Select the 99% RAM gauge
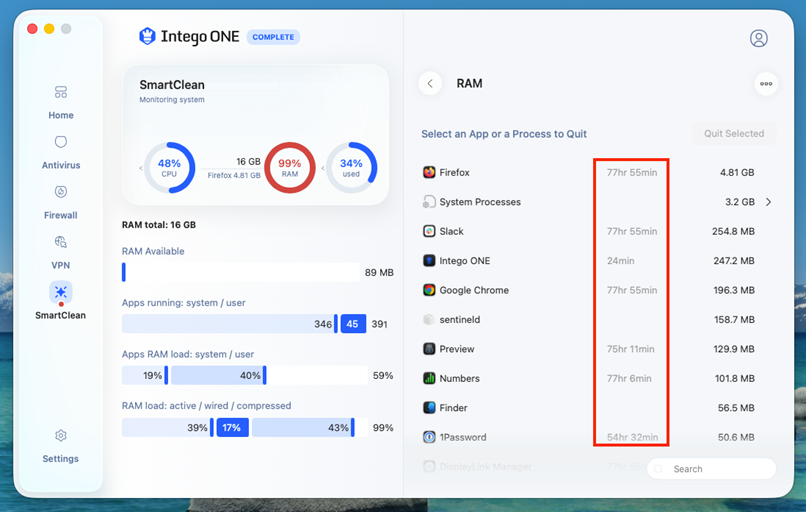Viewport: 806px width, 512px height. click(290, 168)
